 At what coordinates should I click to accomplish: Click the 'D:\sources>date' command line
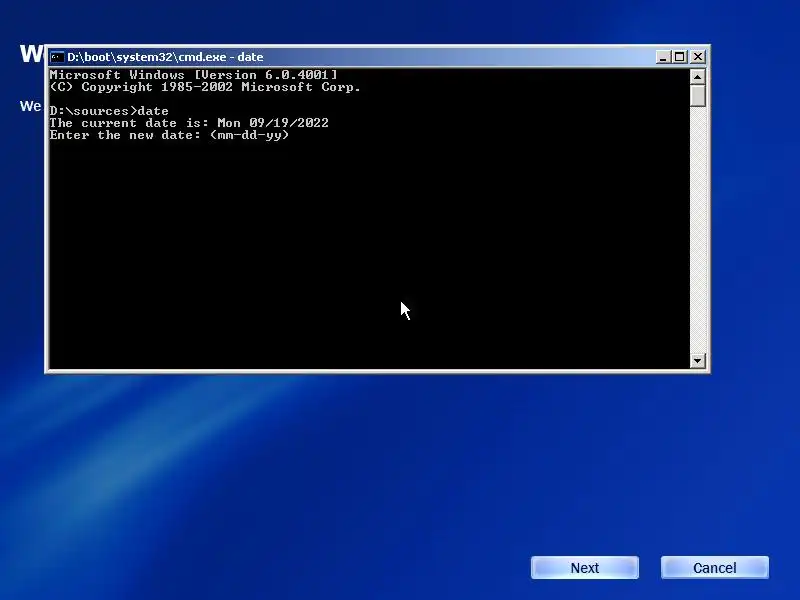pos(109,111)
